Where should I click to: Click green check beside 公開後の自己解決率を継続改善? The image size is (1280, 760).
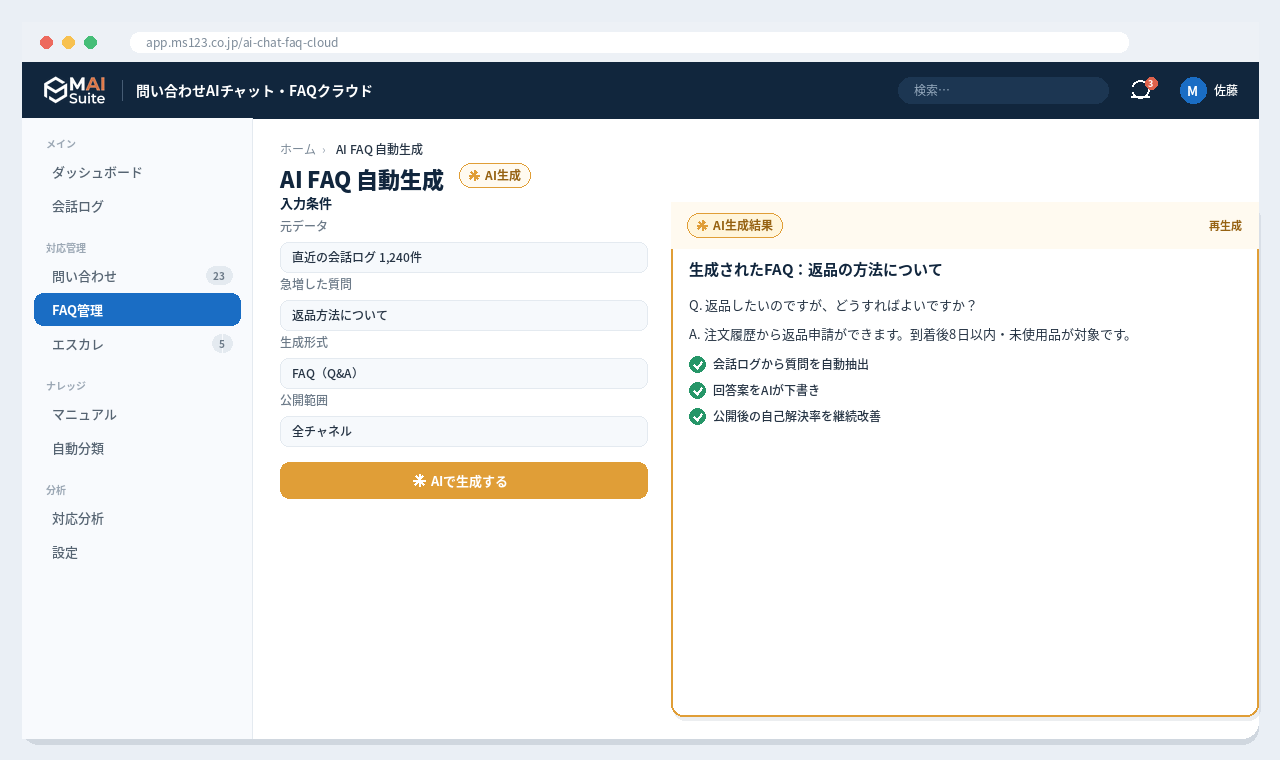click(698, 416)
